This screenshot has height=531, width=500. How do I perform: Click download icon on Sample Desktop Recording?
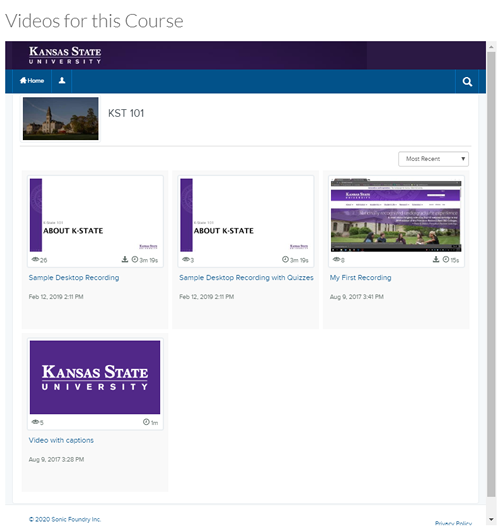tap(125, 259)
